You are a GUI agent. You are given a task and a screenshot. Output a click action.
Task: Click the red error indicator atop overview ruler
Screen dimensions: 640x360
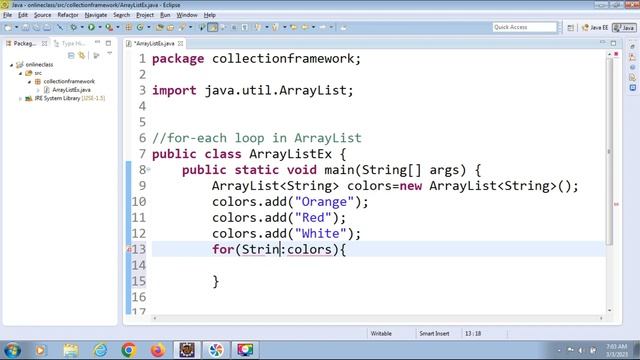pos(616,54)
